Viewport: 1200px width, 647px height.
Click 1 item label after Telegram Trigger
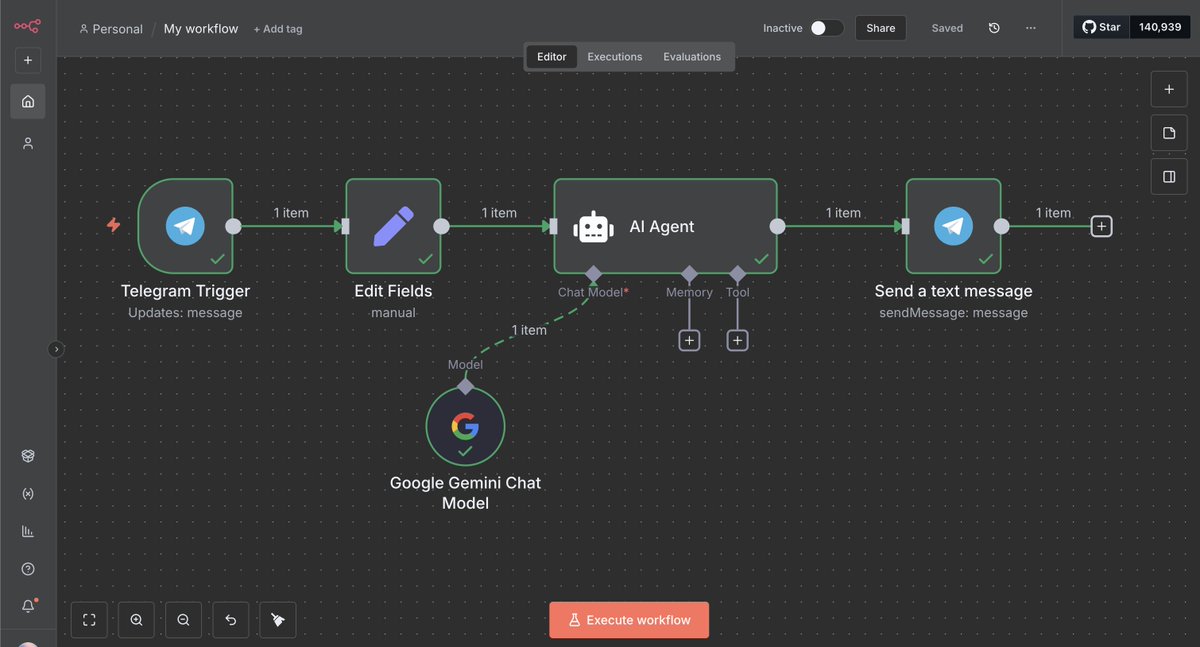(291, 213)
